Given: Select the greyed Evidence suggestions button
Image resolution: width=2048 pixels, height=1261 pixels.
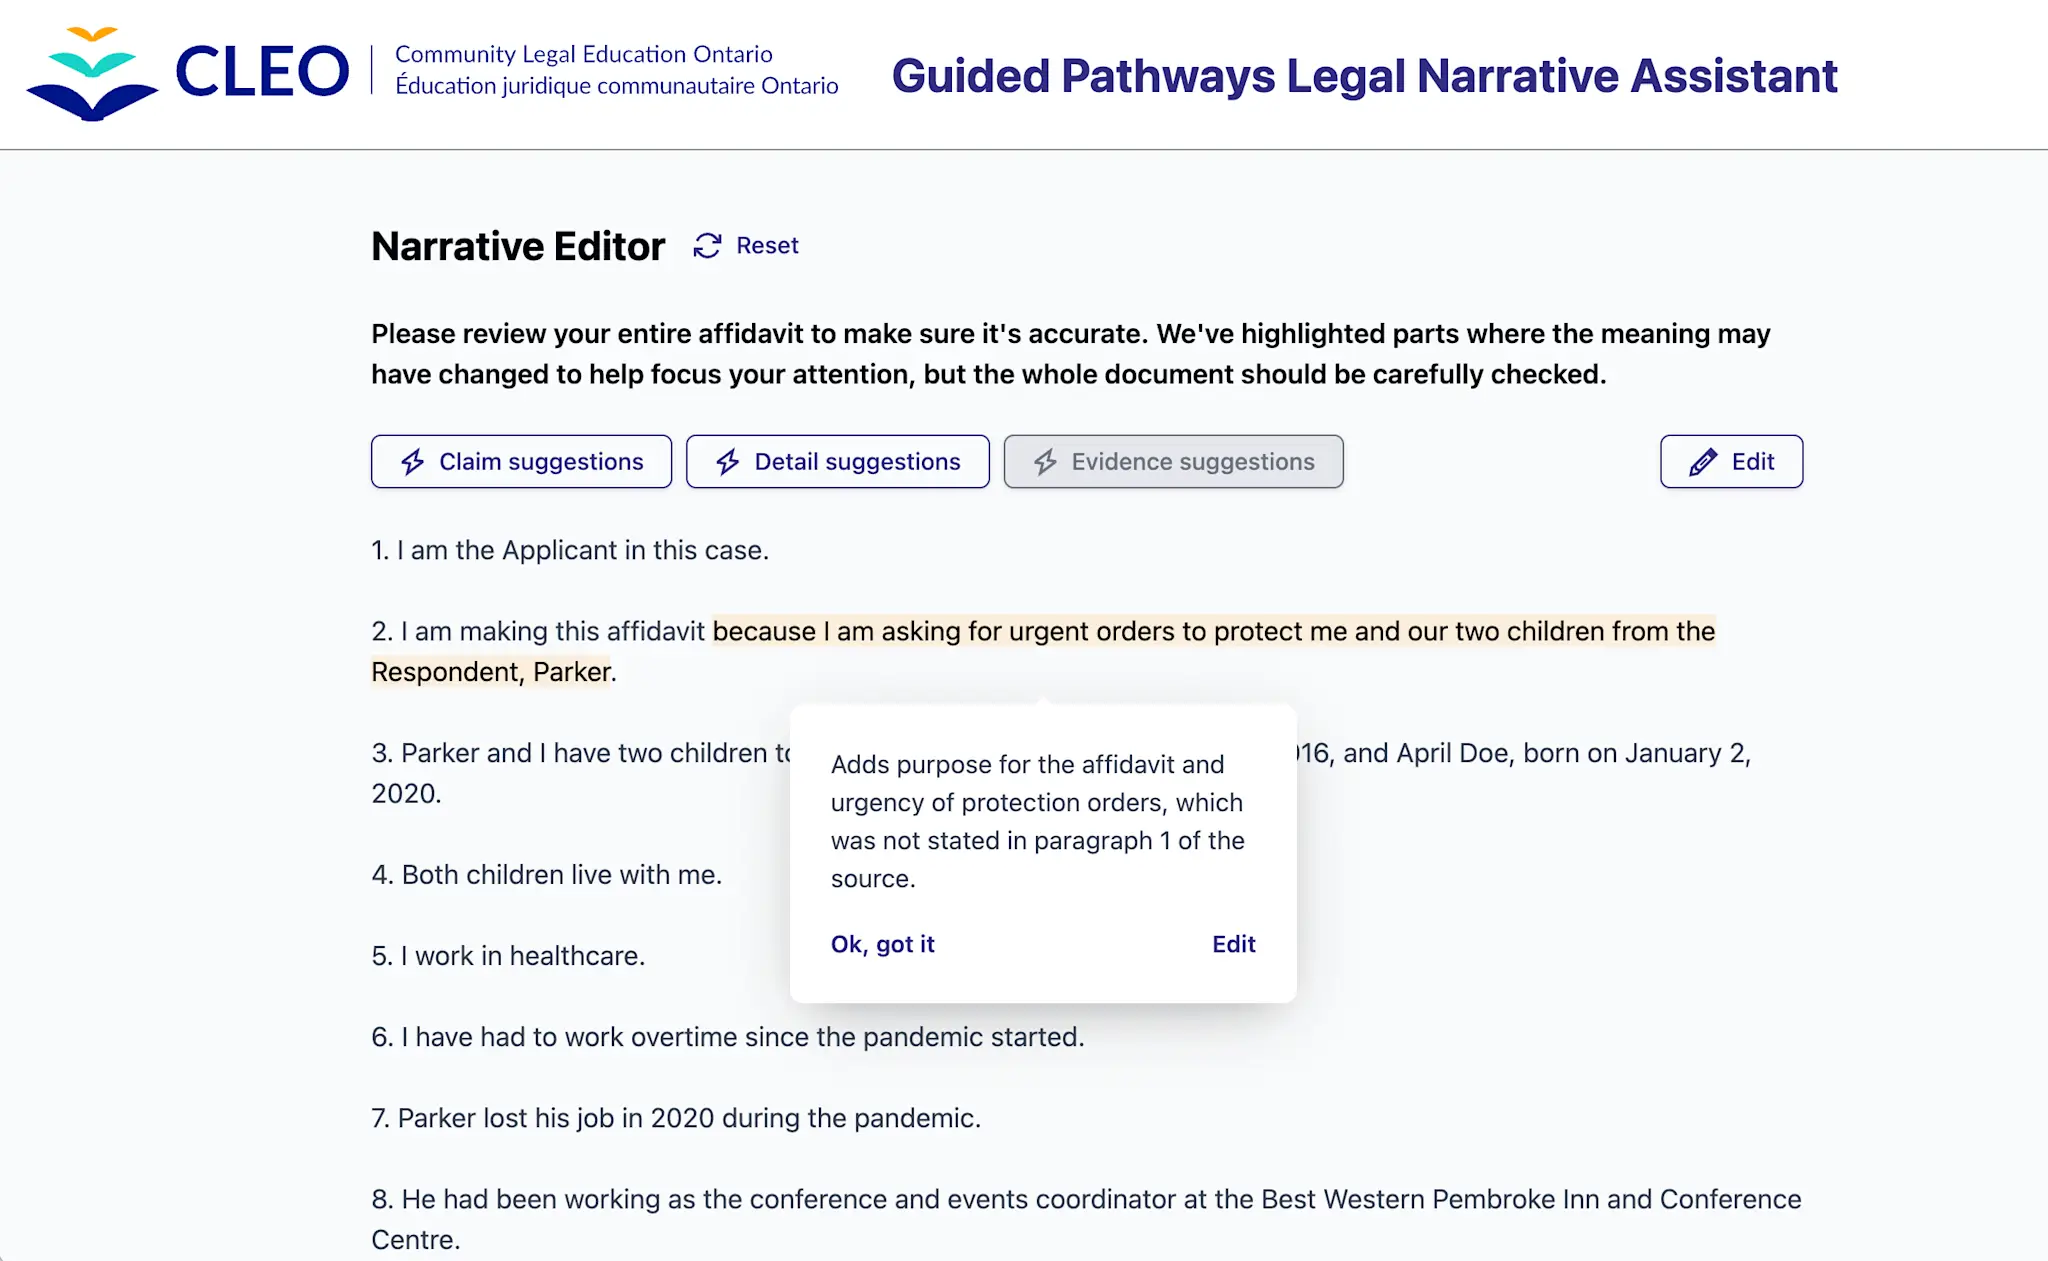Looking at the screenshot, I should (1174, 461).
